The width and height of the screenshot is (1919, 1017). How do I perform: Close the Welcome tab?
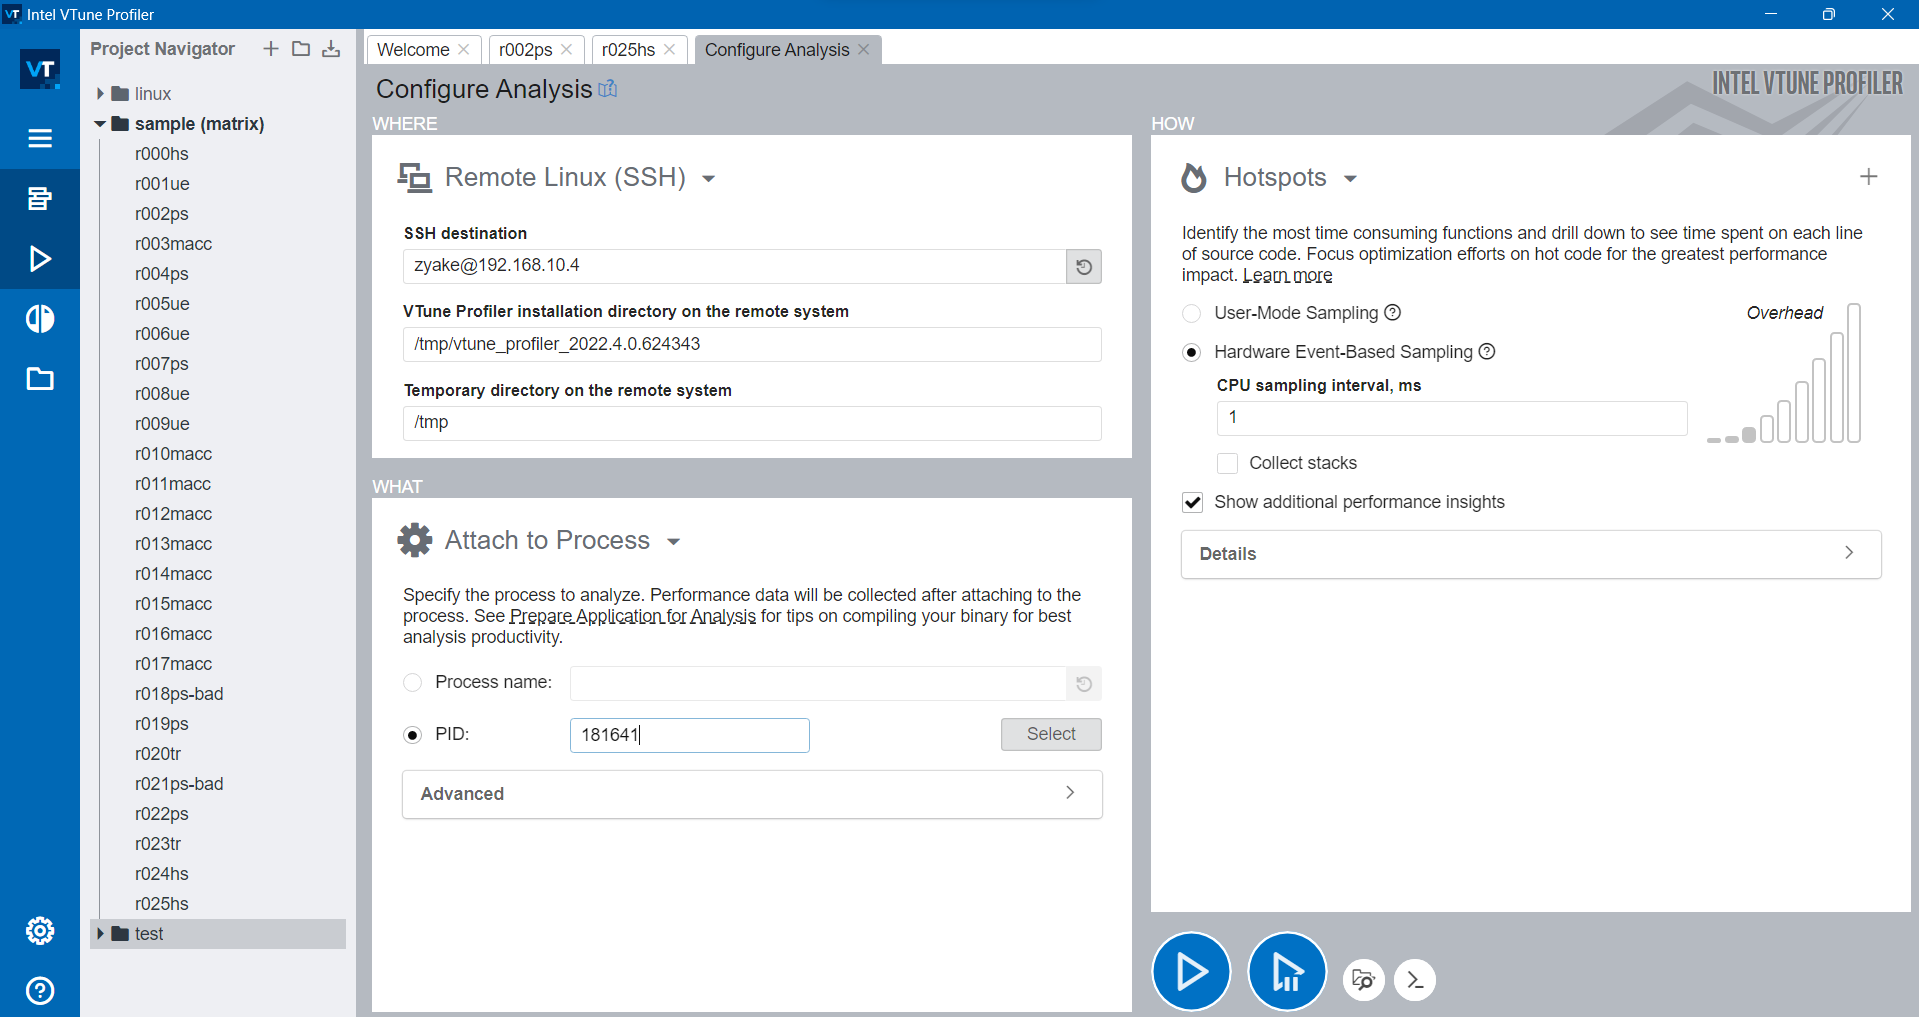pos(464,49)
